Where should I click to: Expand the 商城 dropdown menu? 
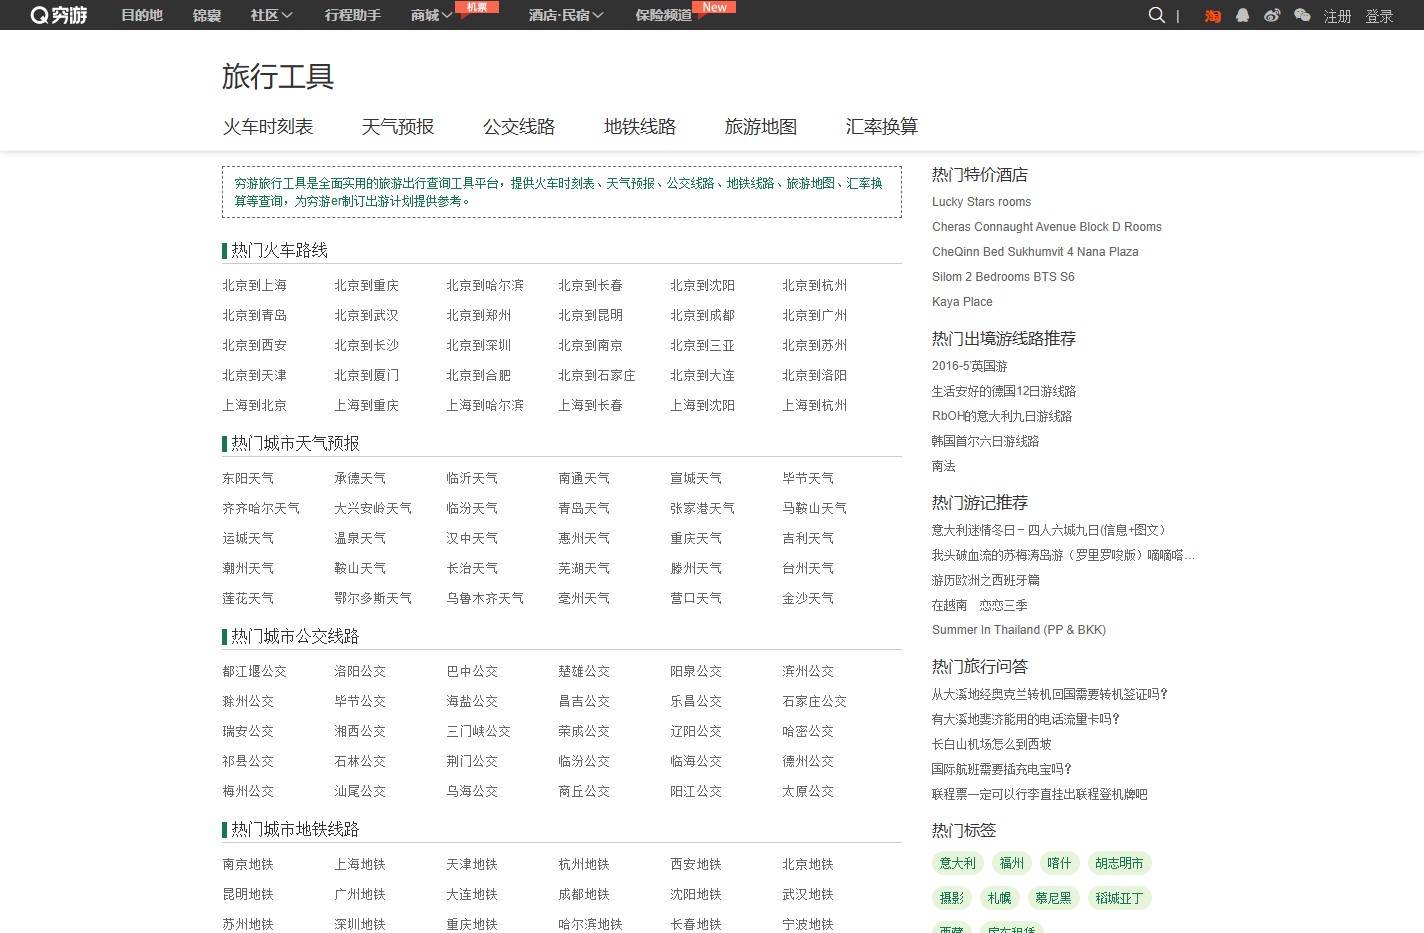click(x=431, y=15)
